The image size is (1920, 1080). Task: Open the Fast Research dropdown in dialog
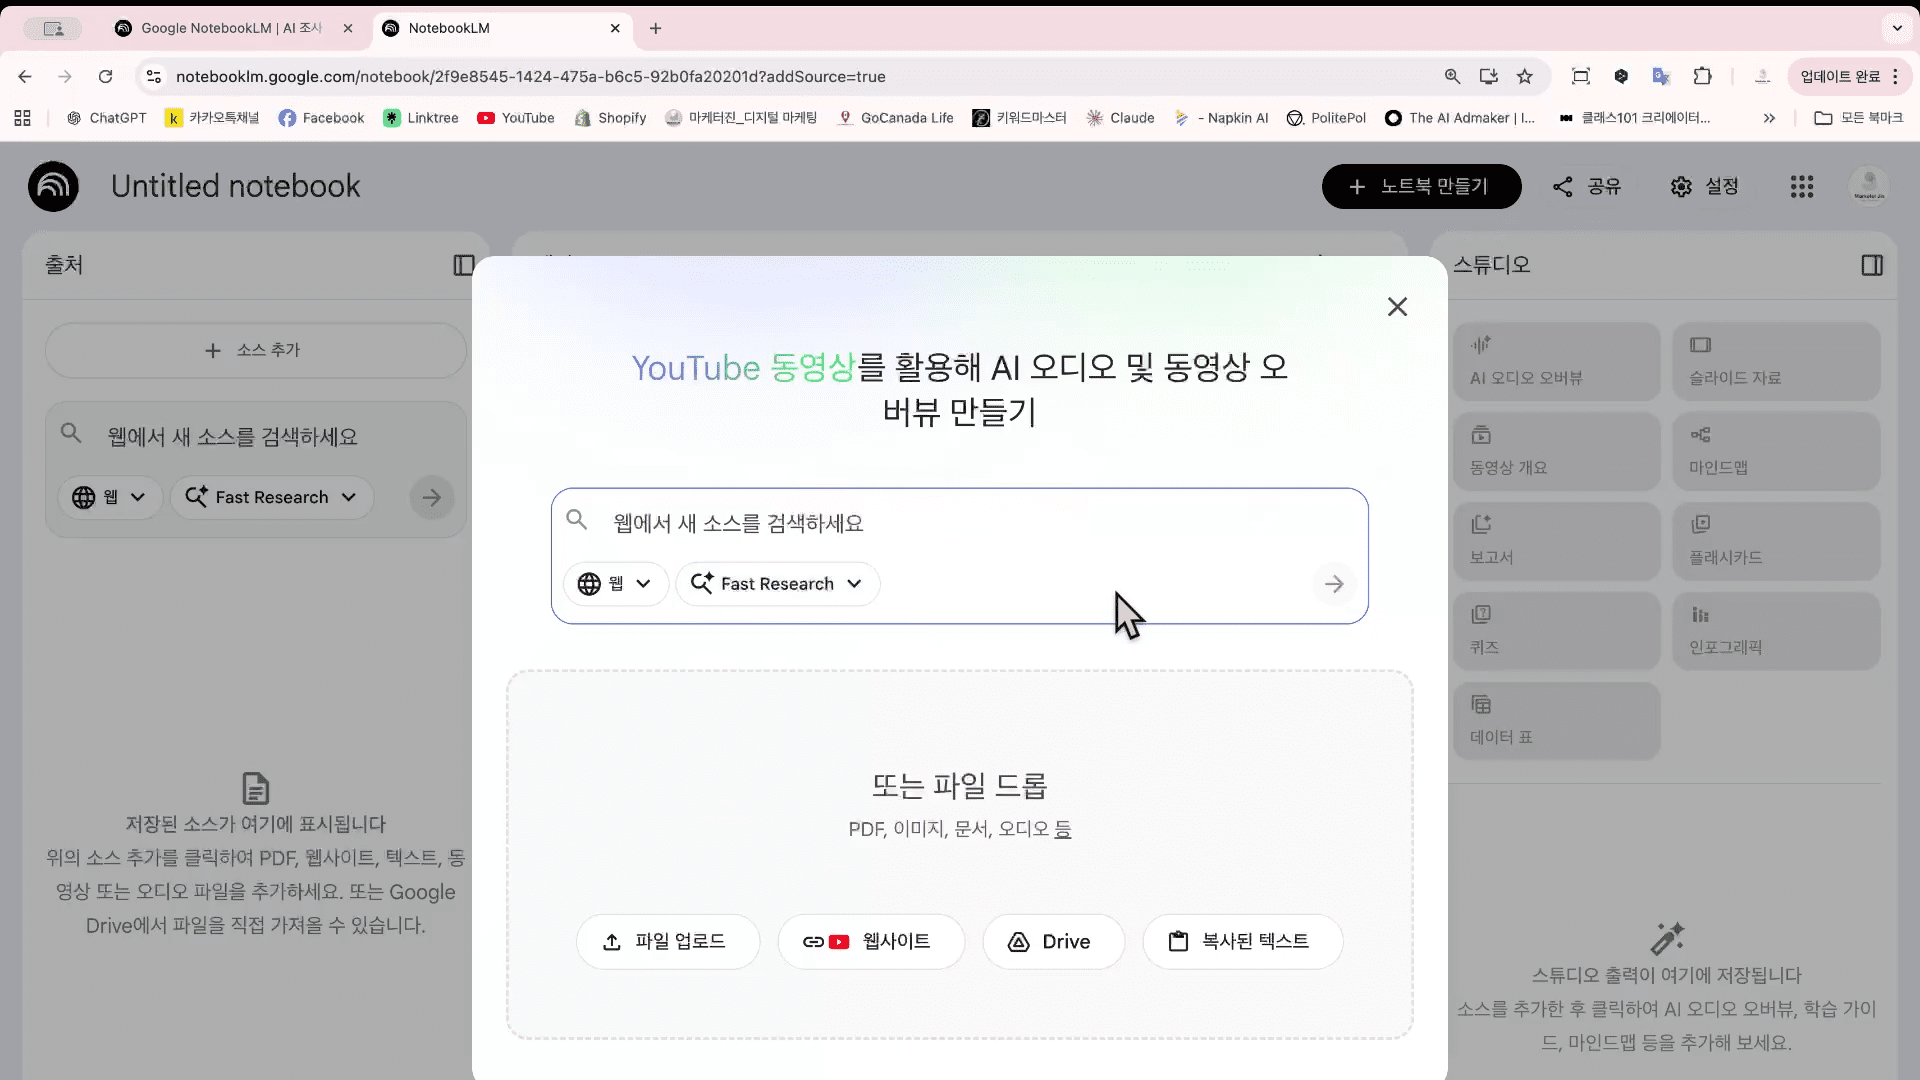click(x=777, y=584)
